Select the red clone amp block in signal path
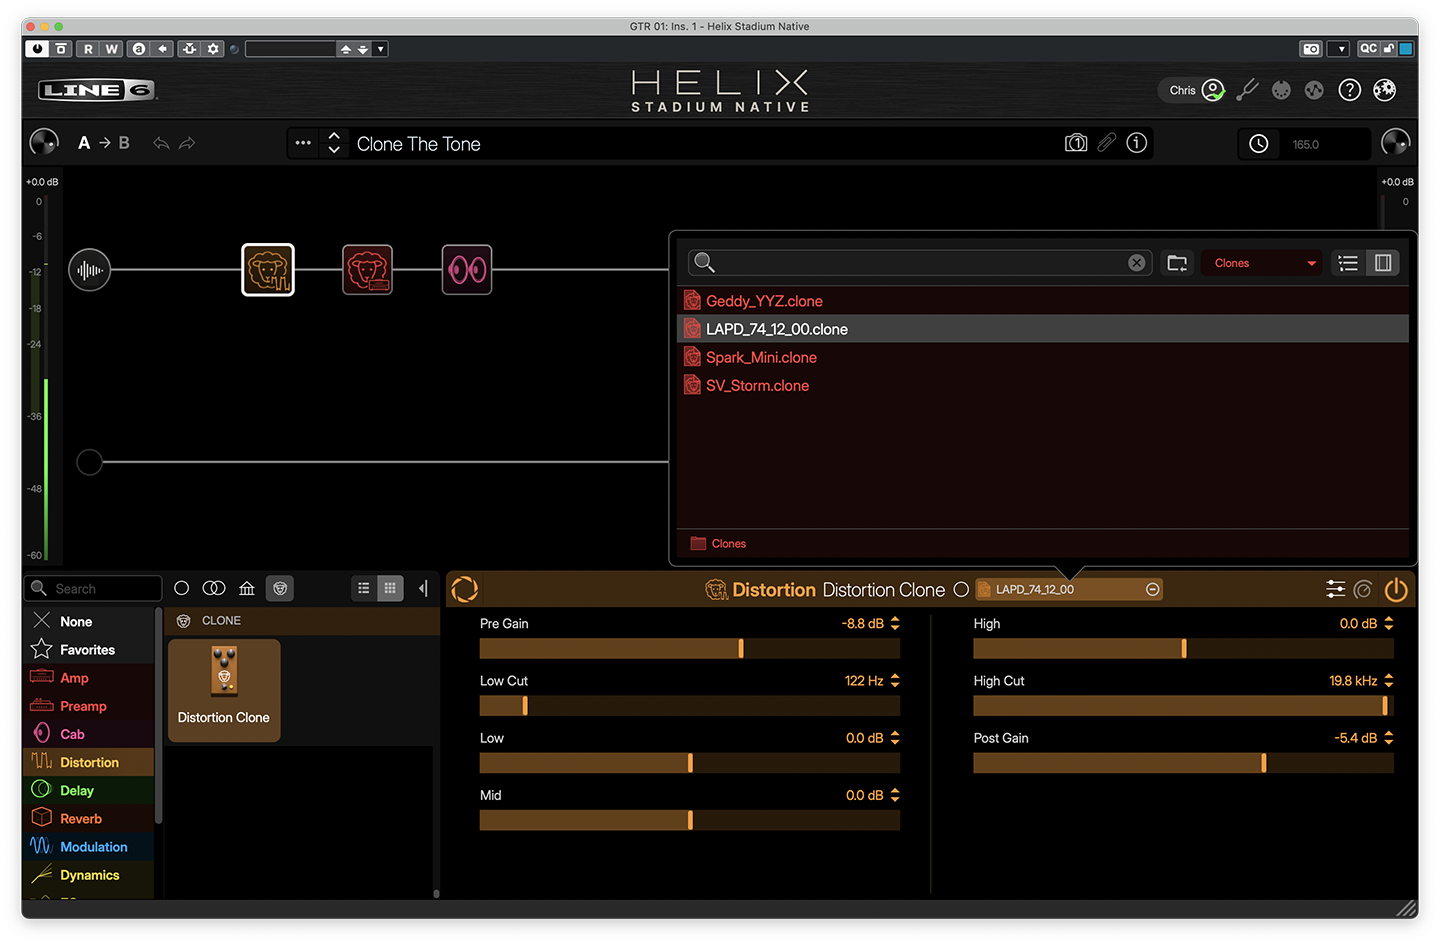 pos(367,270)
